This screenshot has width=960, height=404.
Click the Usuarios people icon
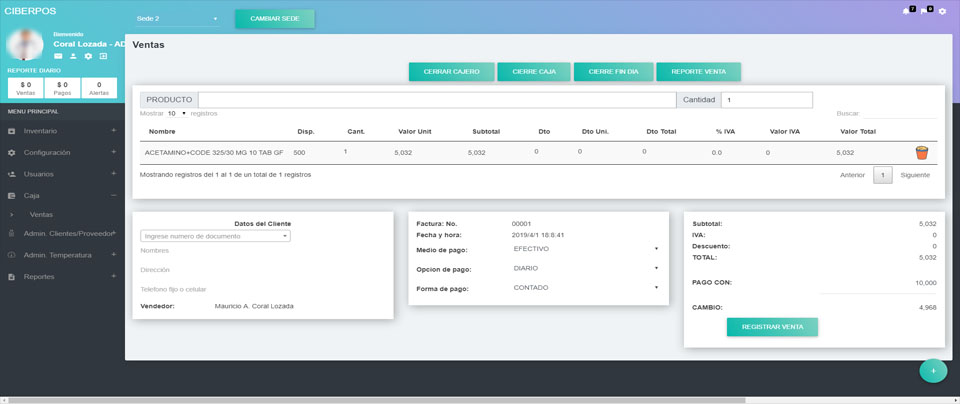(11, 174)
